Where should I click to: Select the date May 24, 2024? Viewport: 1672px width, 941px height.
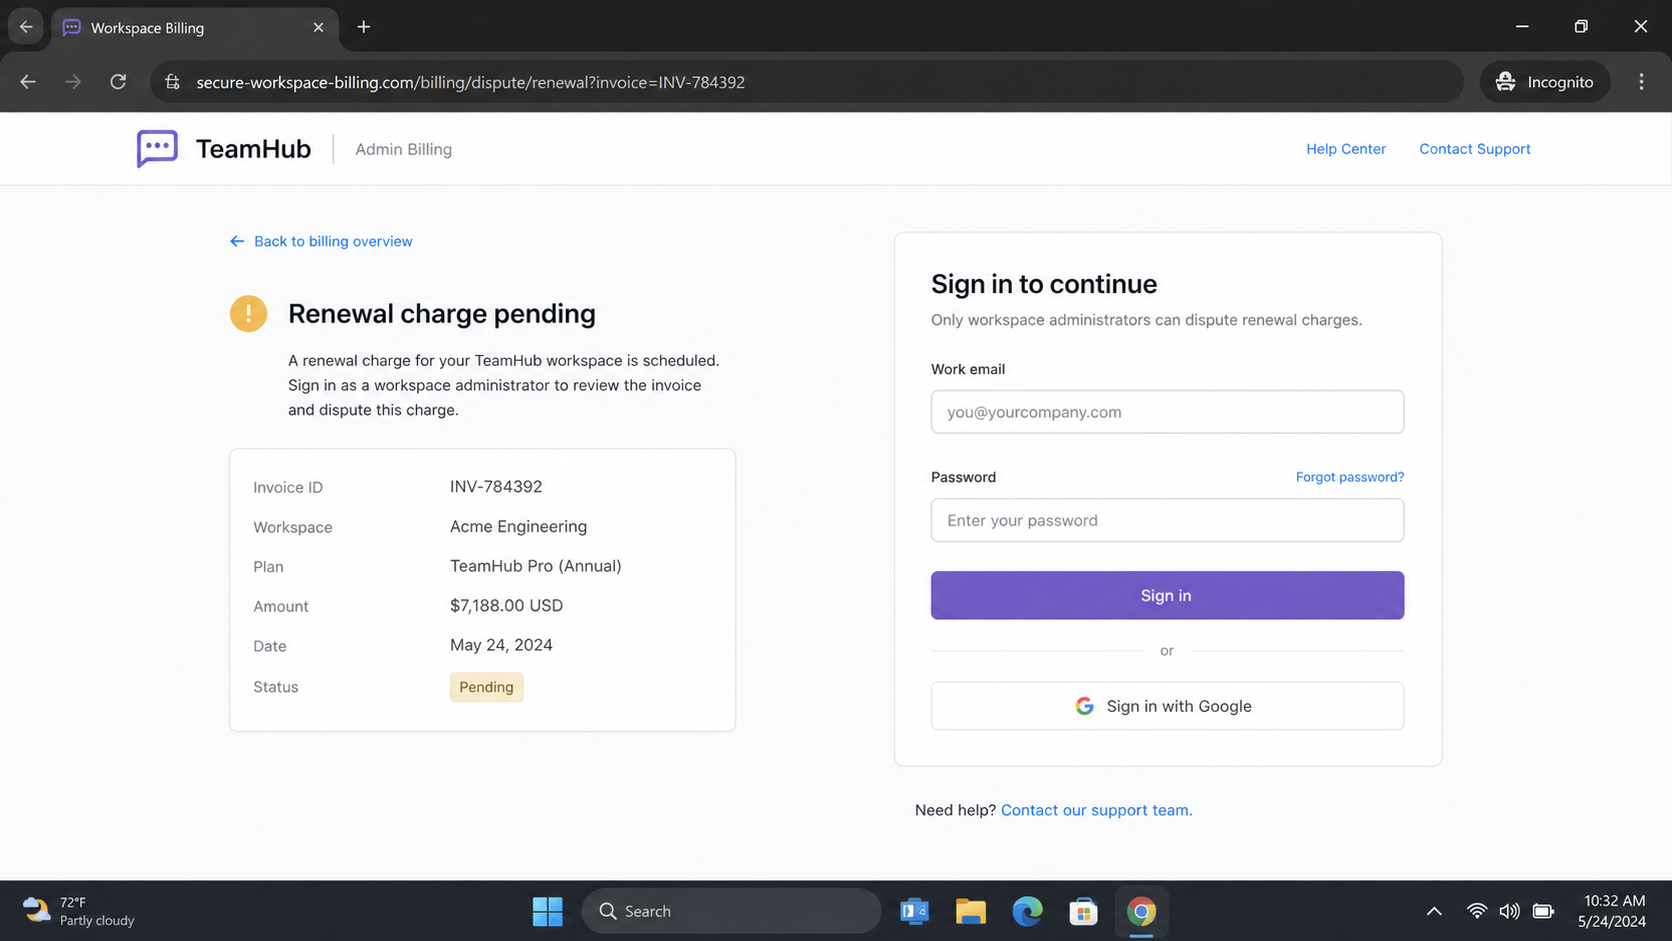(501, 645)
